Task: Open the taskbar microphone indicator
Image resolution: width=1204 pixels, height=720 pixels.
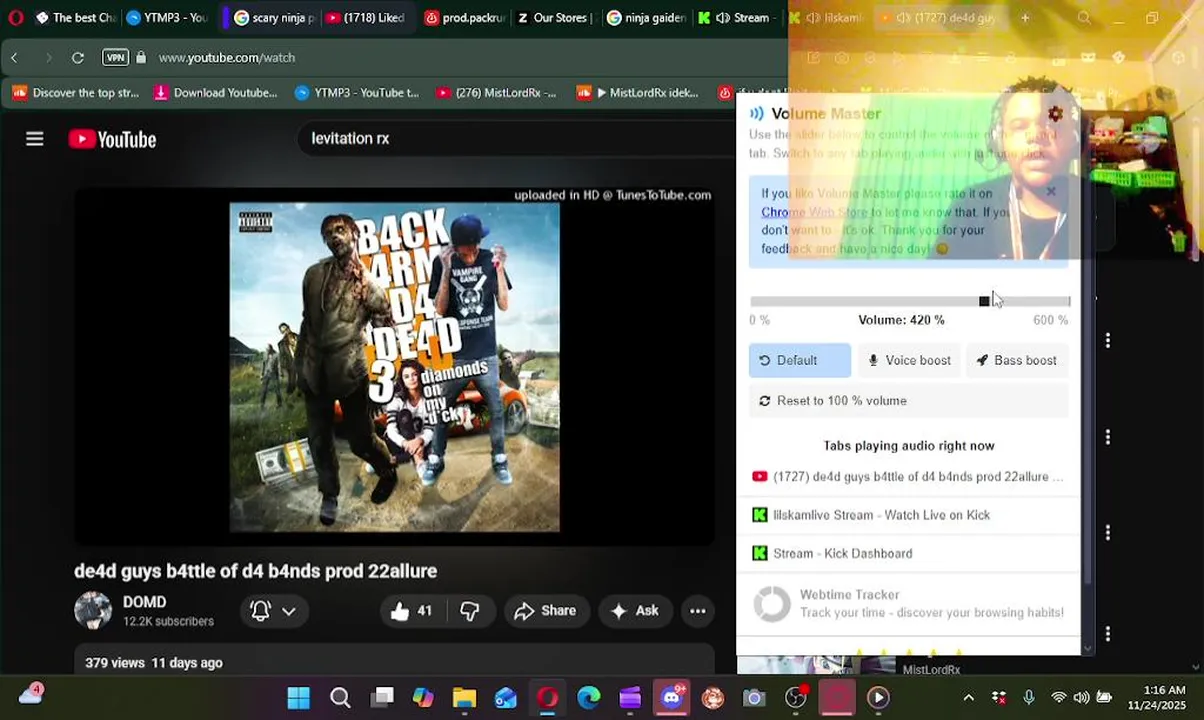Action: 1029,698
